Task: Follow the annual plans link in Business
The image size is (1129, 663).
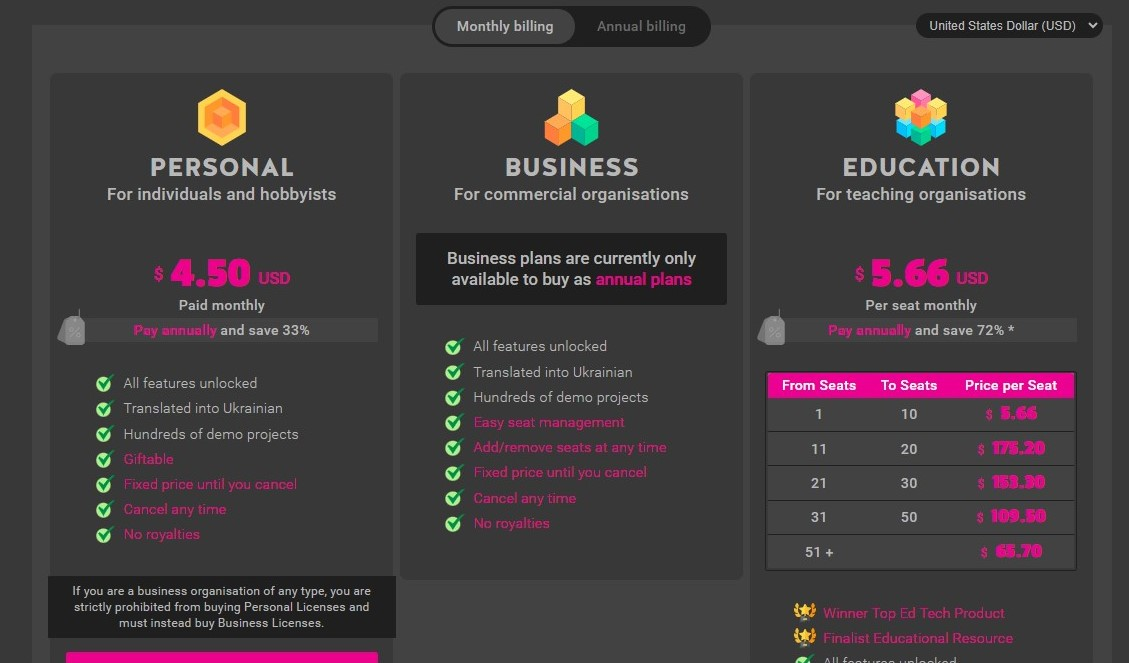Action: click(643, 279)
